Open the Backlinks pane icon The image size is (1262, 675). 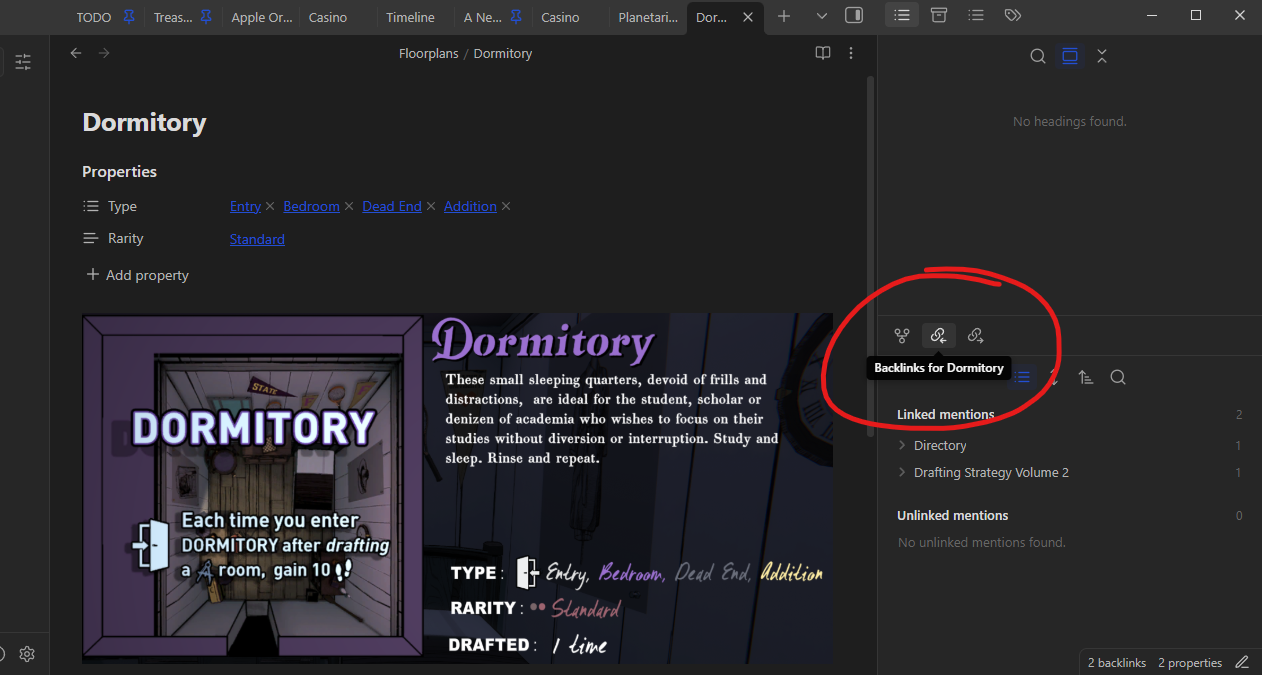point(938,336)
